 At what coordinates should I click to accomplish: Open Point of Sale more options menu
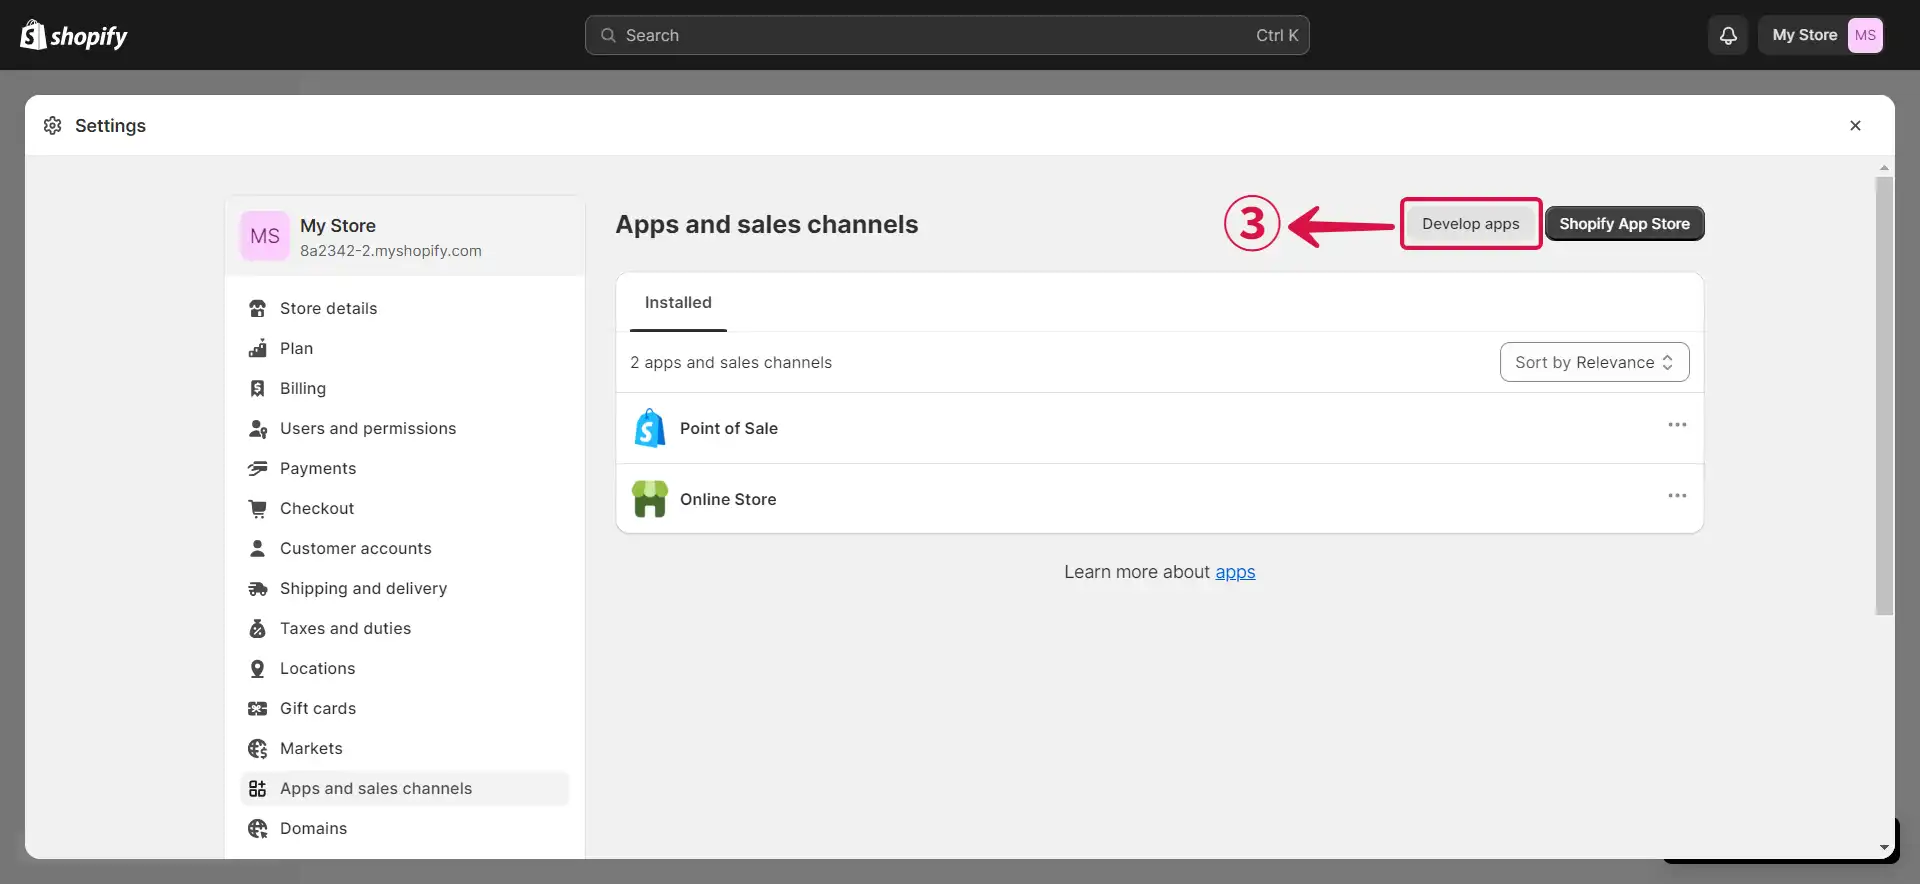(x=1677, y=425)
